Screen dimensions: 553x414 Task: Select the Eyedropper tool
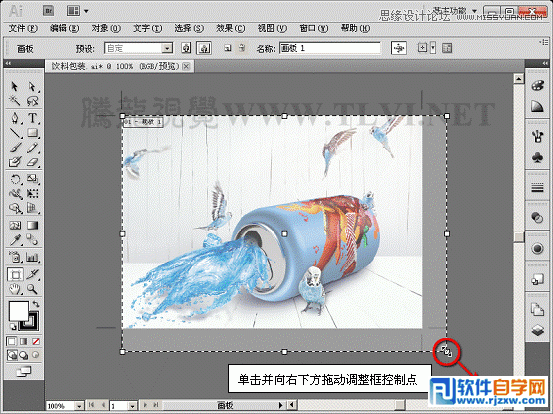(x=15, y=240)
